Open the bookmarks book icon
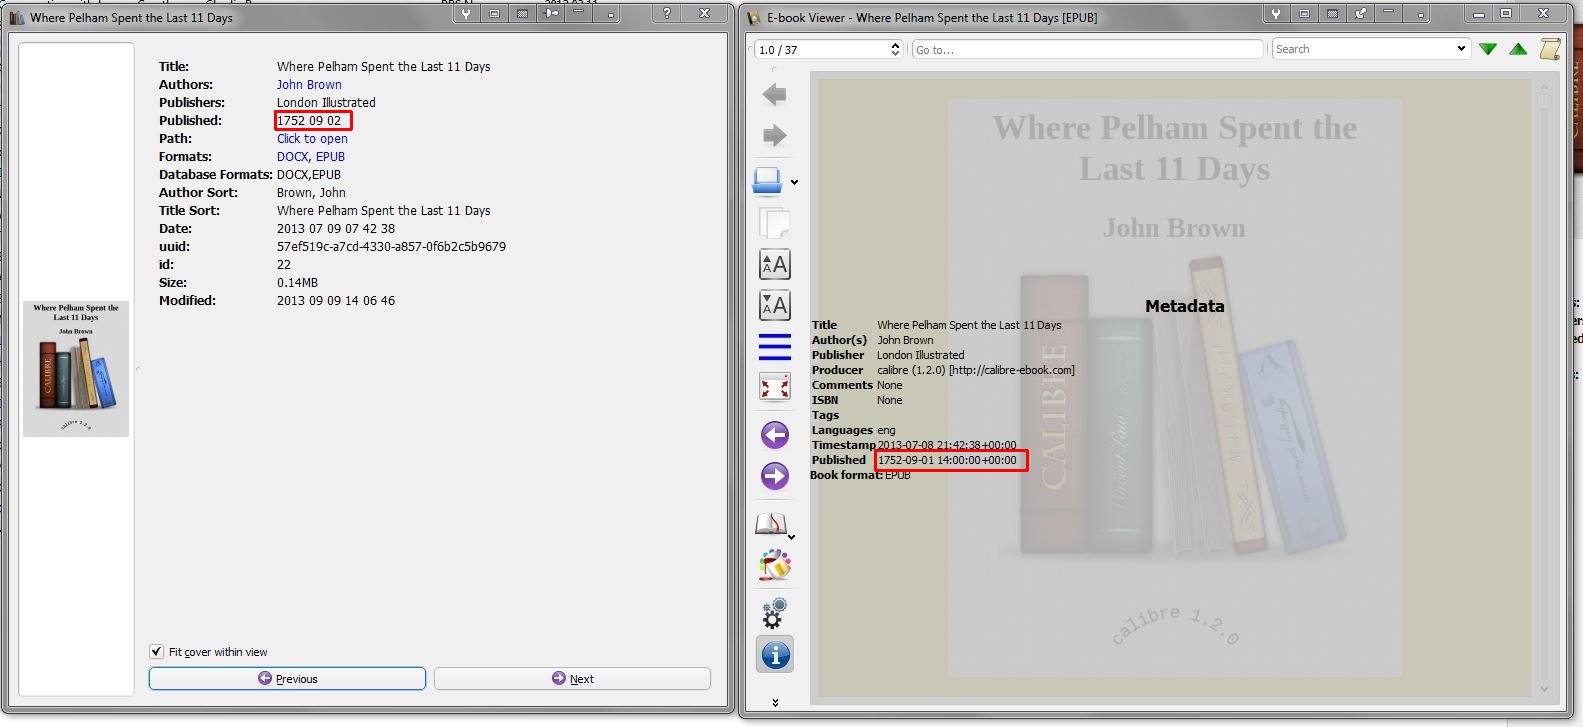 [770, 524]
